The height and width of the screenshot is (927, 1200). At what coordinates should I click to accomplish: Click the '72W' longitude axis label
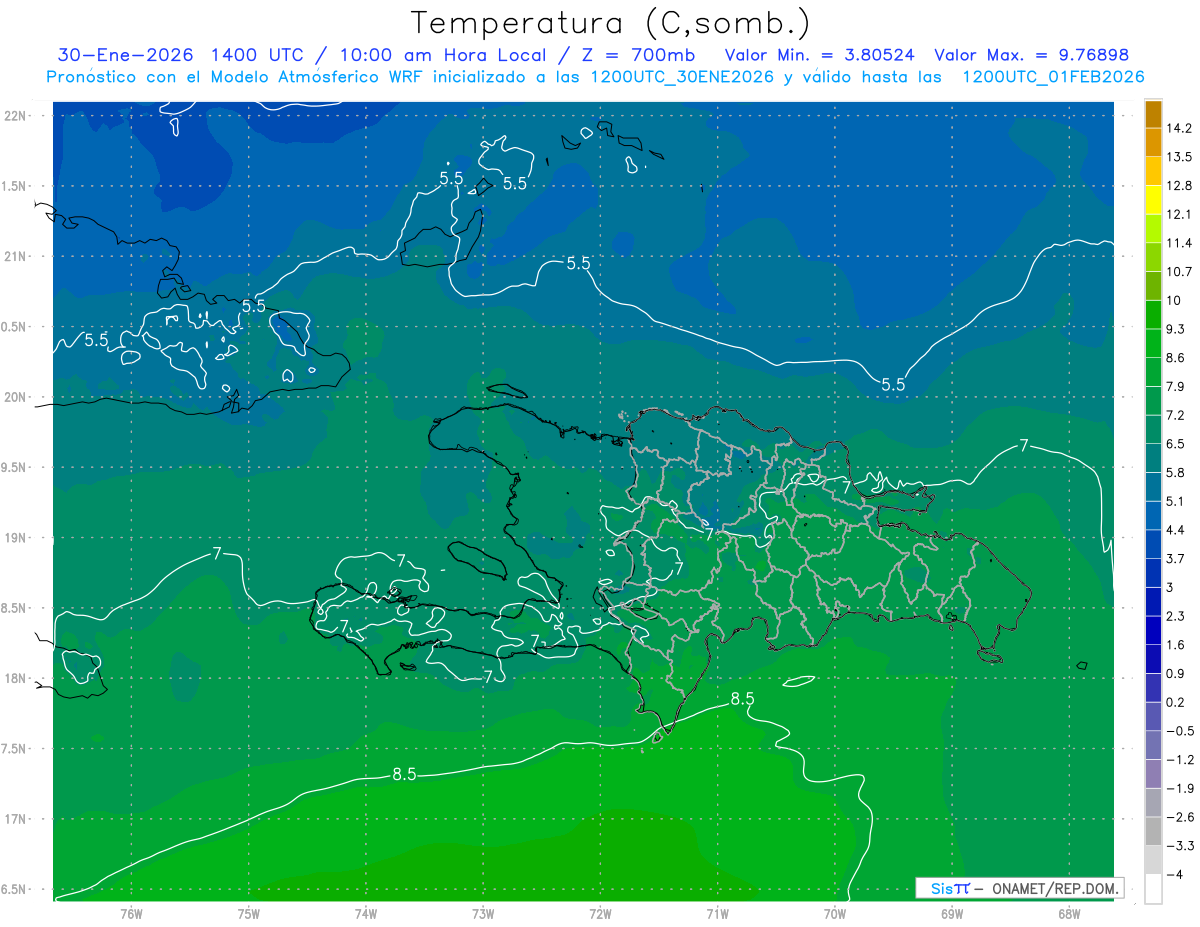coord(600,914)
